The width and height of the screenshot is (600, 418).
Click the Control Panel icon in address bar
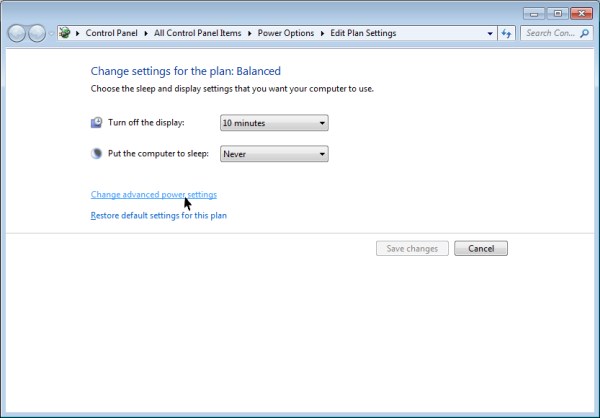click(x=65, y=33)
